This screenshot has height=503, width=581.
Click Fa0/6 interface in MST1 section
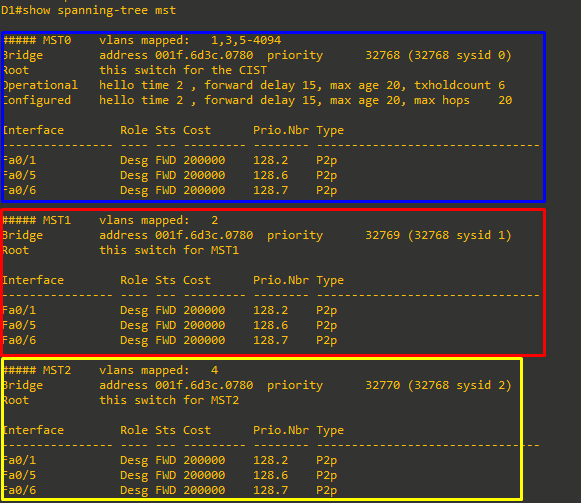tap(20, 340)
